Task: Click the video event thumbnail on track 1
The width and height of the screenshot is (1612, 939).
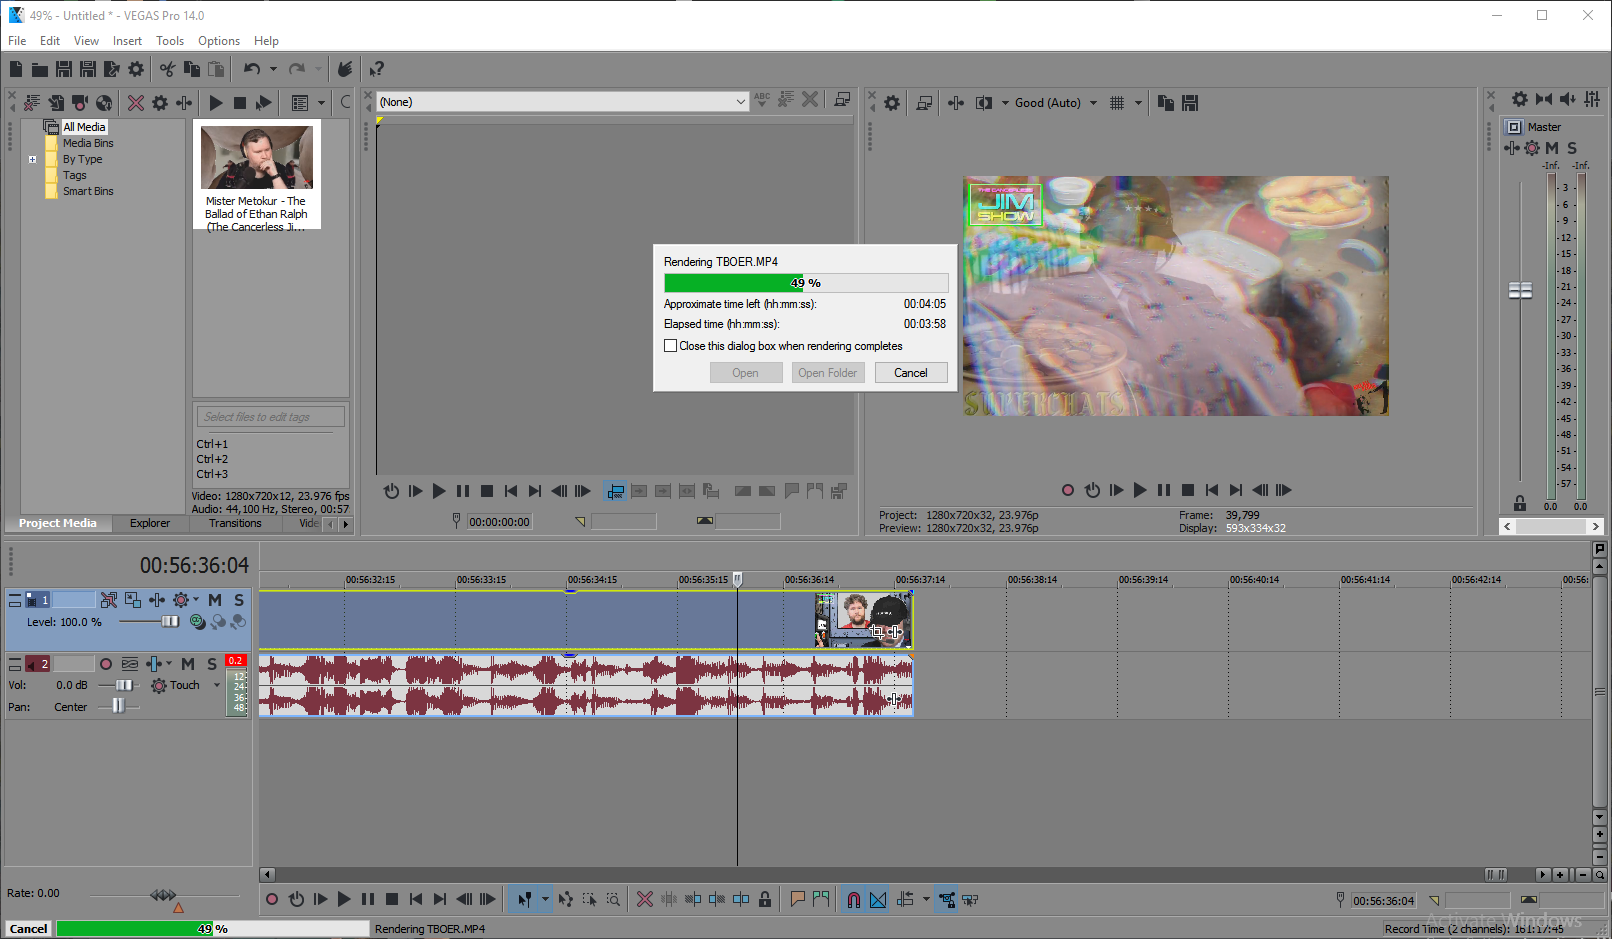Action: (865, 620)
